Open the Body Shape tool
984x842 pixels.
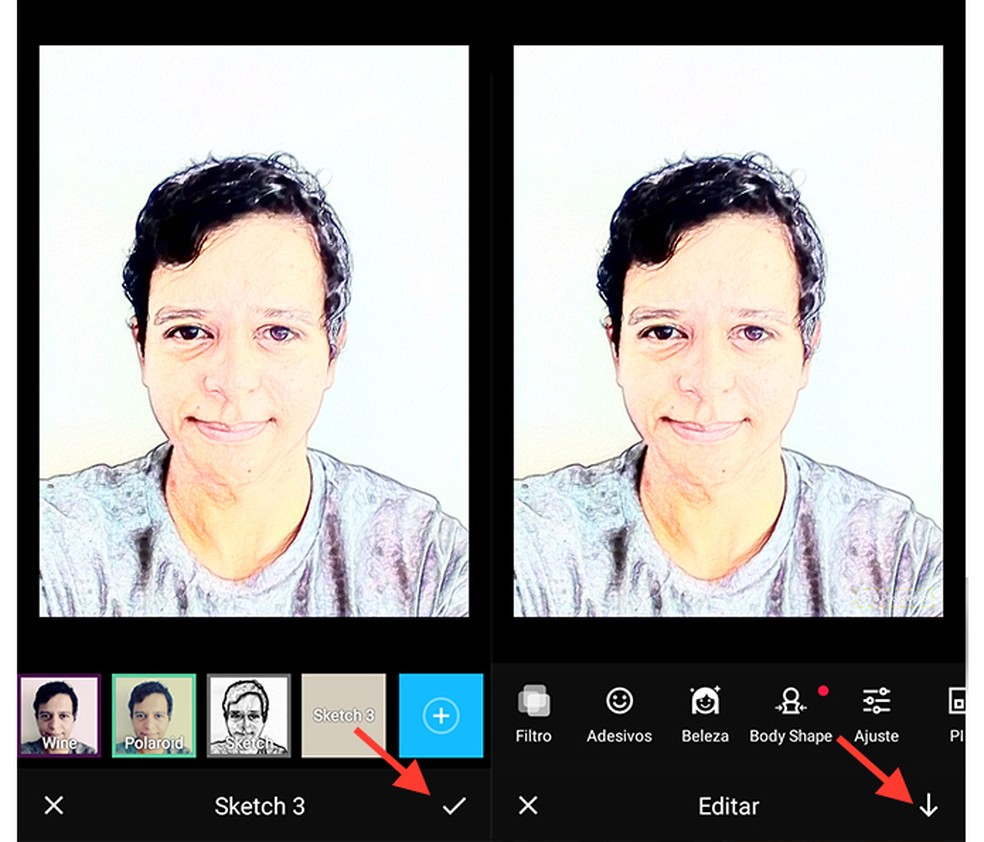tap(791, 712)
